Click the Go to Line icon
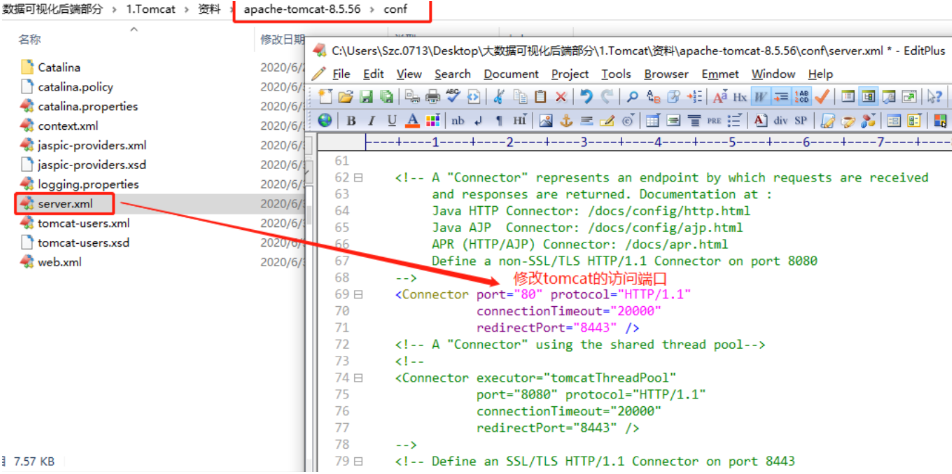 click(695, 96)
